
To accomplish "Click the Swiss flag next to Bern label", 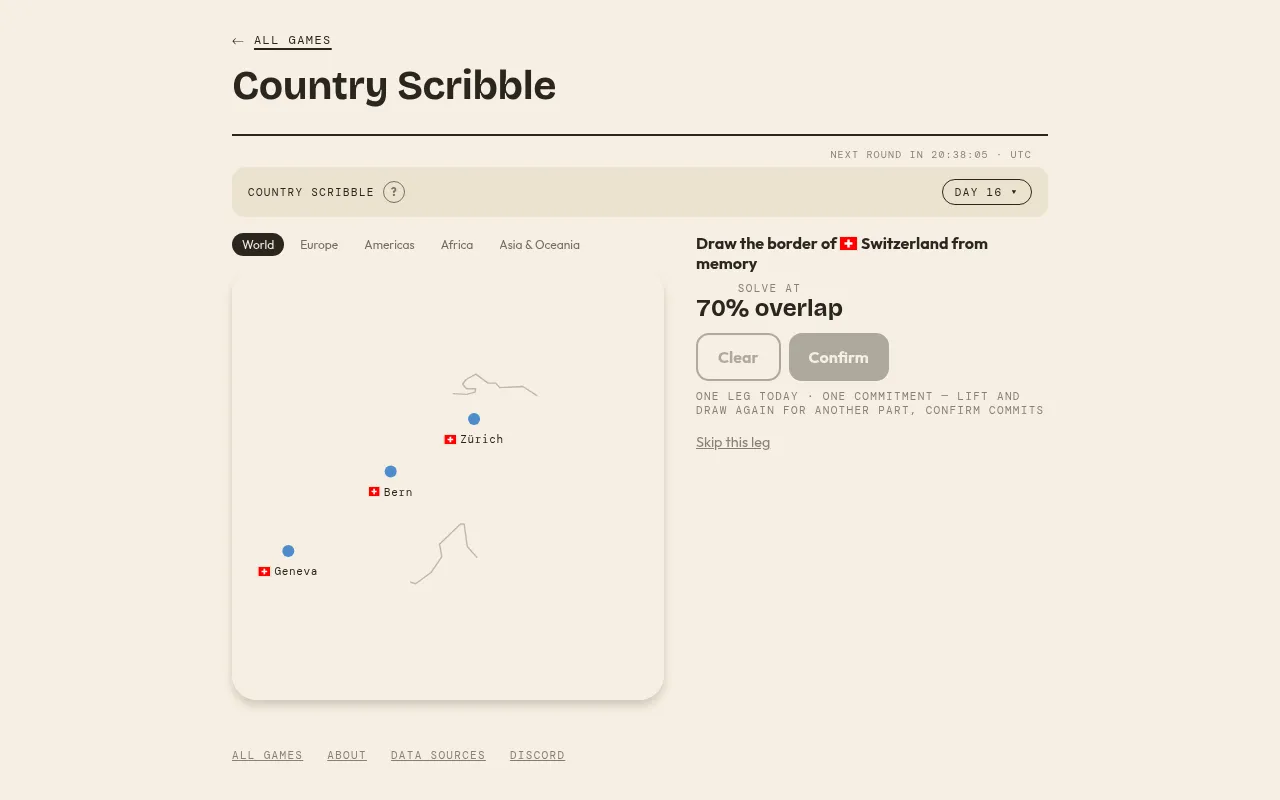I will pyautogui.click(x=374, y=492).
